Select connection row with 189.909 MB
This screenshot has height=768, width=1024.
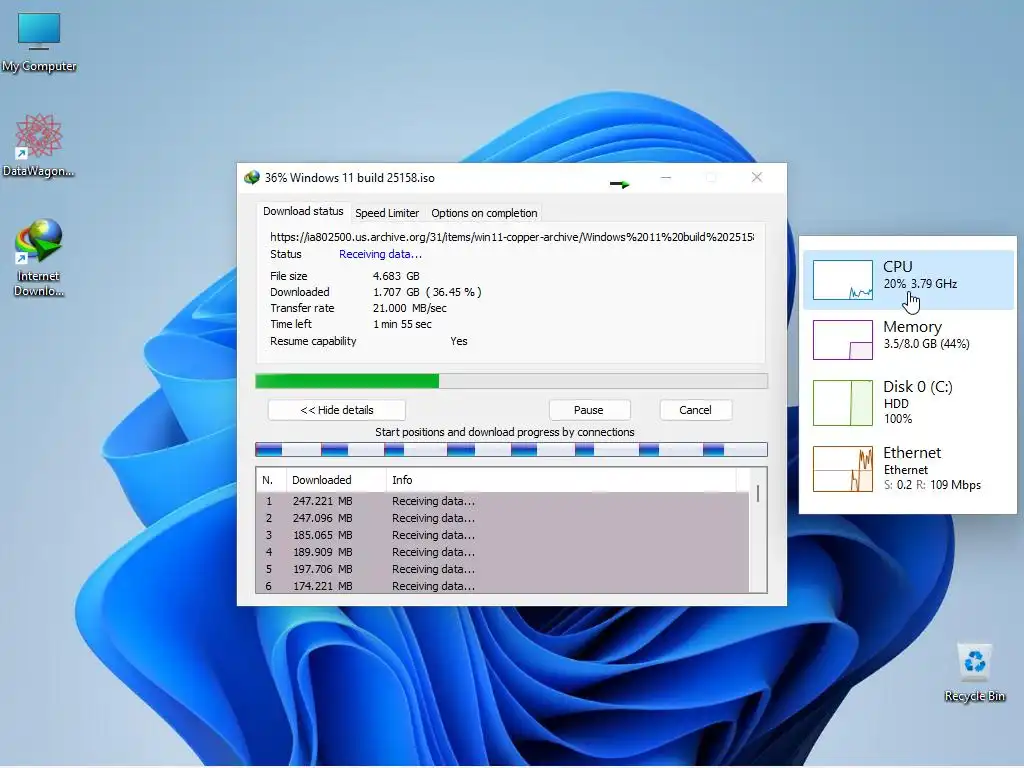point(503,552)
